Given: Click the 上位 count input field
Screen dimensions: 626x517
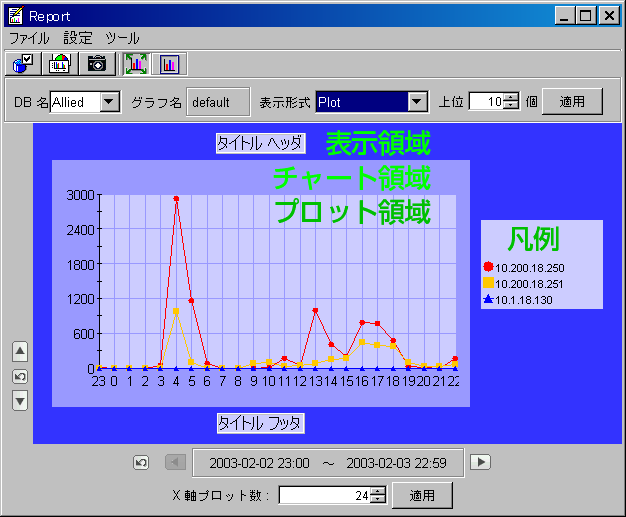Looking at the screenshot, I should tap(486, 101).
